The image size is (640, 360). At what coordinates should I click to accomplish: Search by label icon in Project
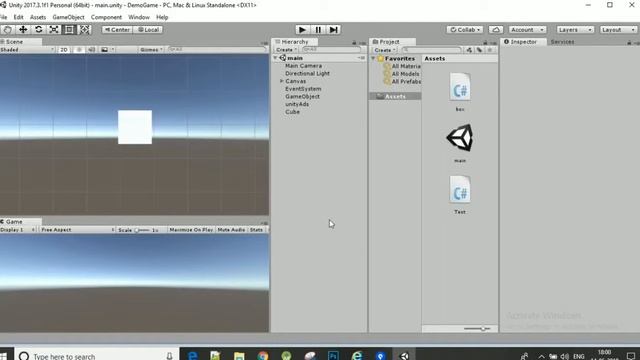480,50
